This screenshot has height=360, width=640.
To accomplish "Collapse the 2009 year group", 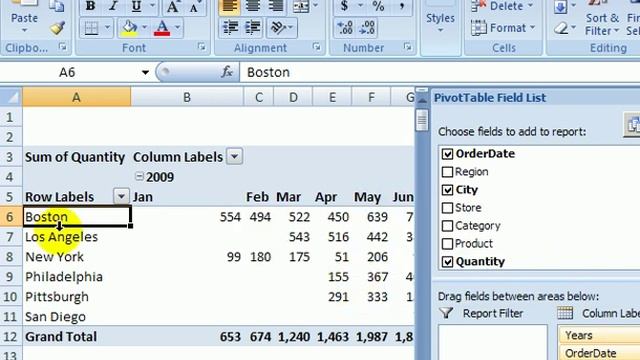I will point(139,176).
